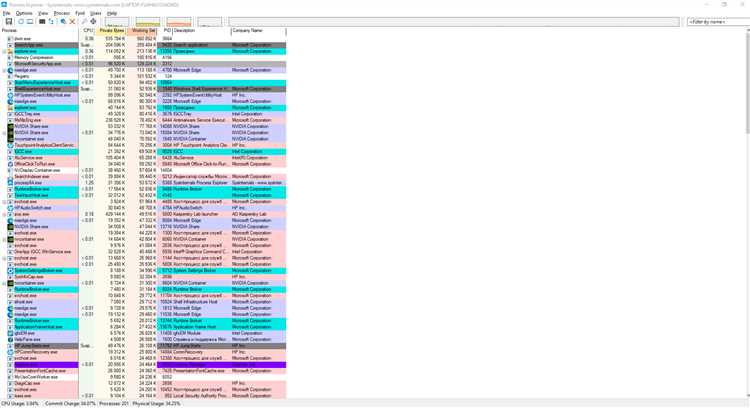
Task: Select the HP.JumpStarts.exe row
Action: pyautogui.click(x=143, y=346)
